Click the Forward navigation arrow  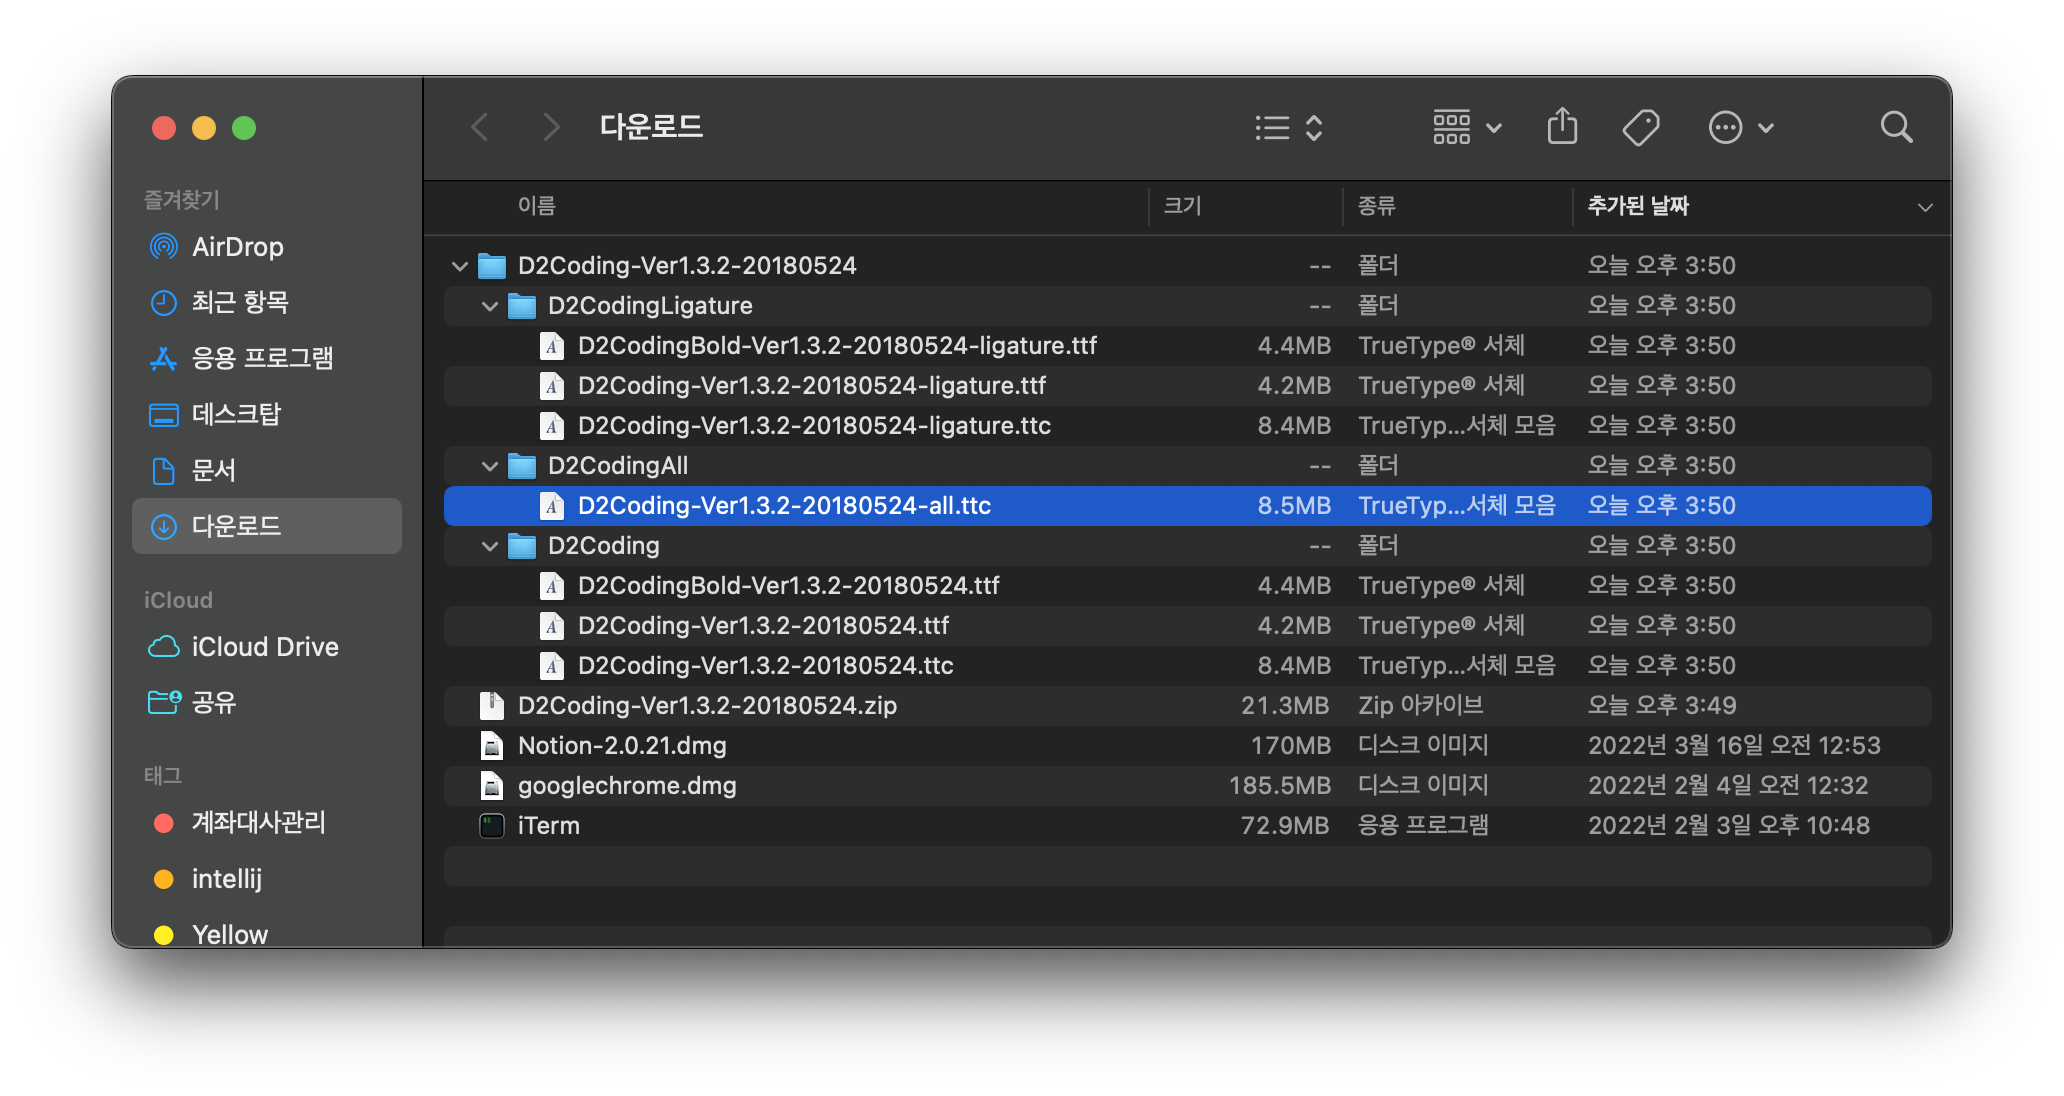(x=550, y=128)
